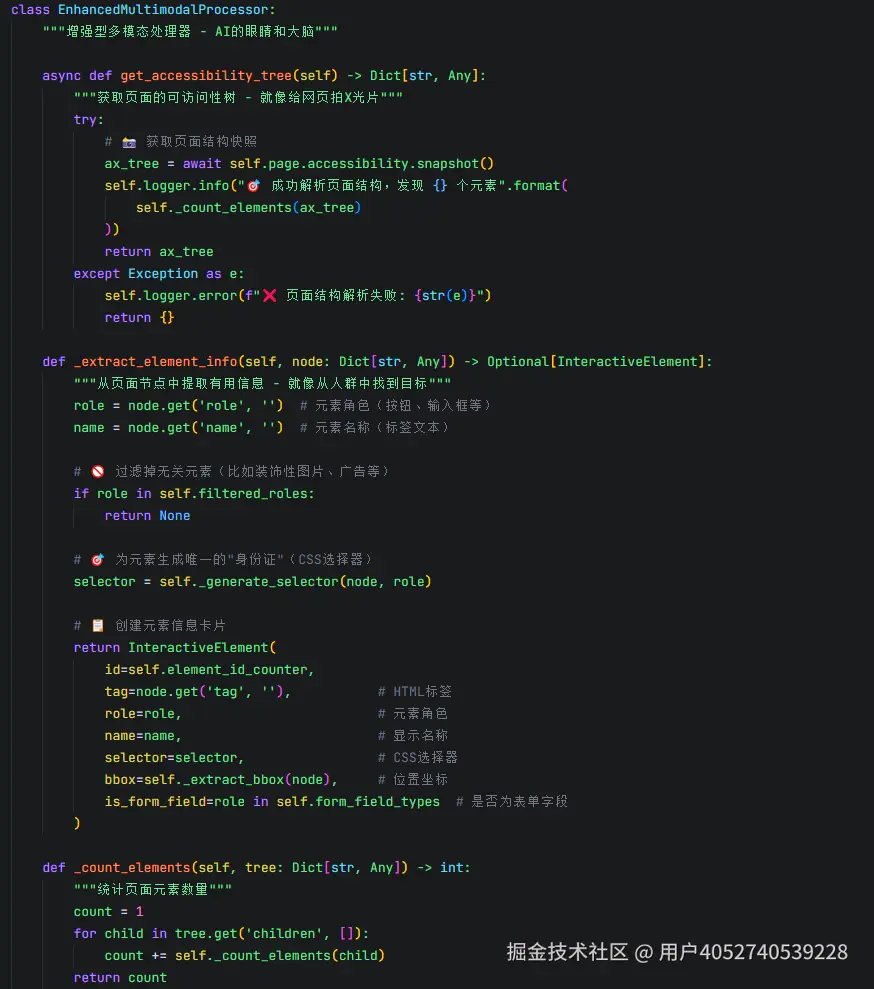Image resolution: width=874 pixels, height=989 pixels.
Task: Click "except Exception as e:" line
Action: tap(159, 274)
